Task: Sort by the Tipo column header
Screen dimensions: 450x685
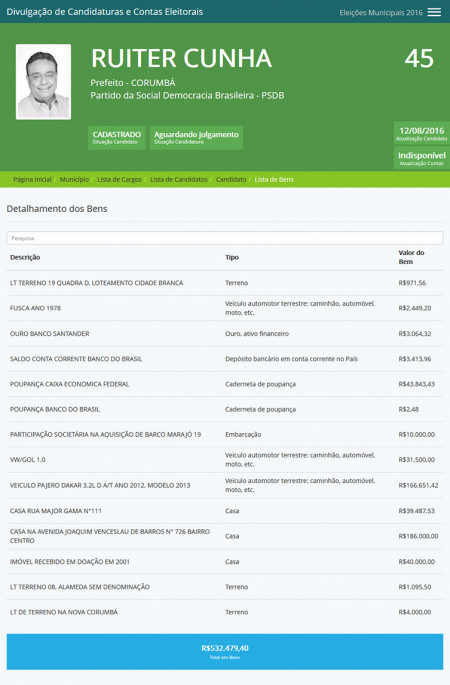Action: pos(232,257)
